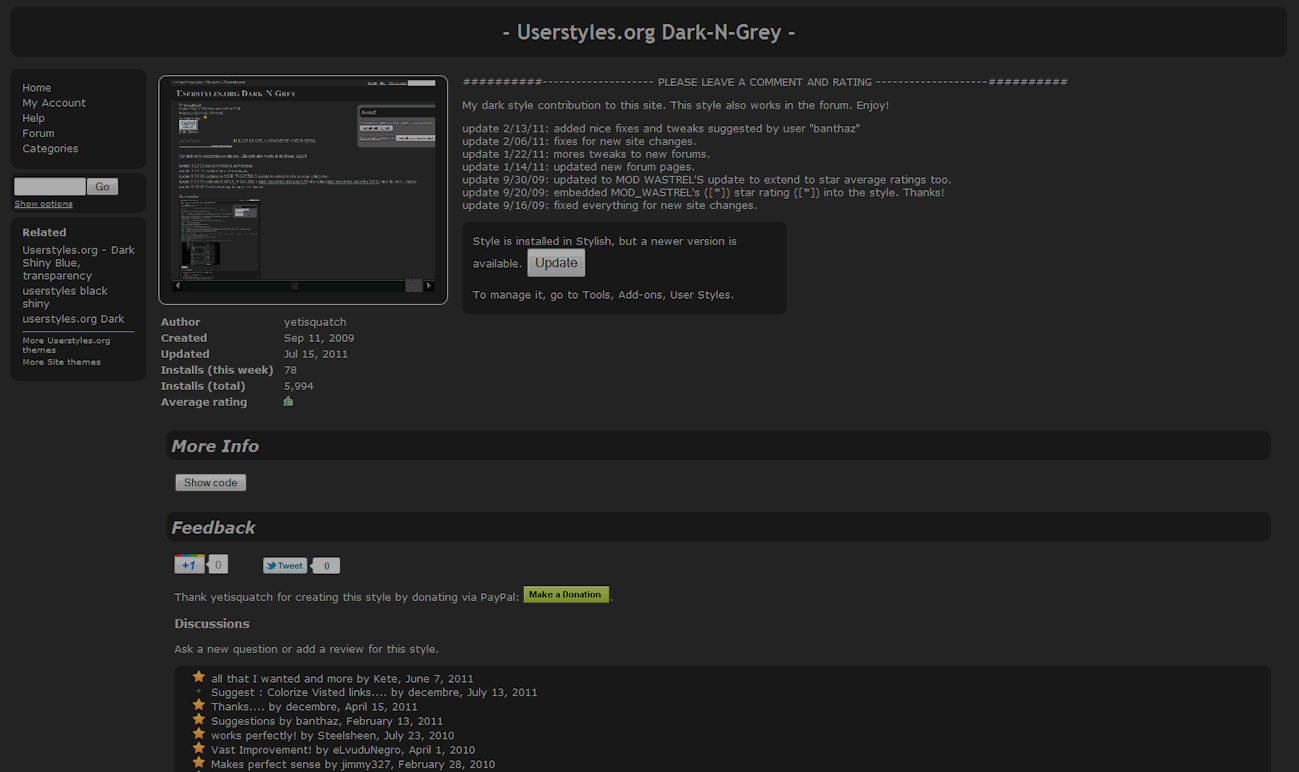Open search options via "Show options"

click(x=44, y=203)
